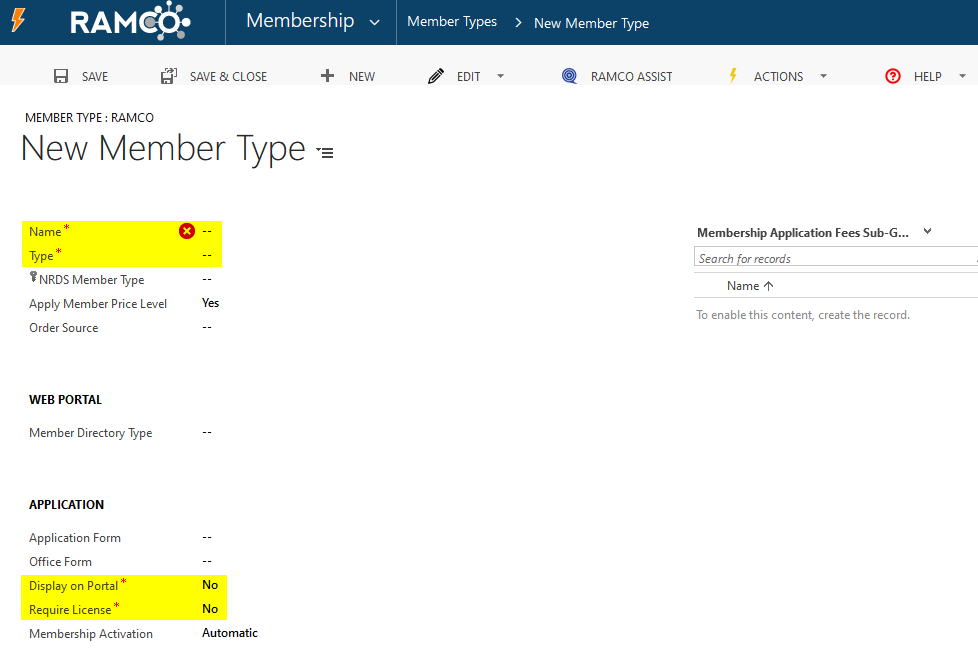
Task: Expand Membership Application Fees Sub-Grid chevron
Action: click(x=927, y=232)
